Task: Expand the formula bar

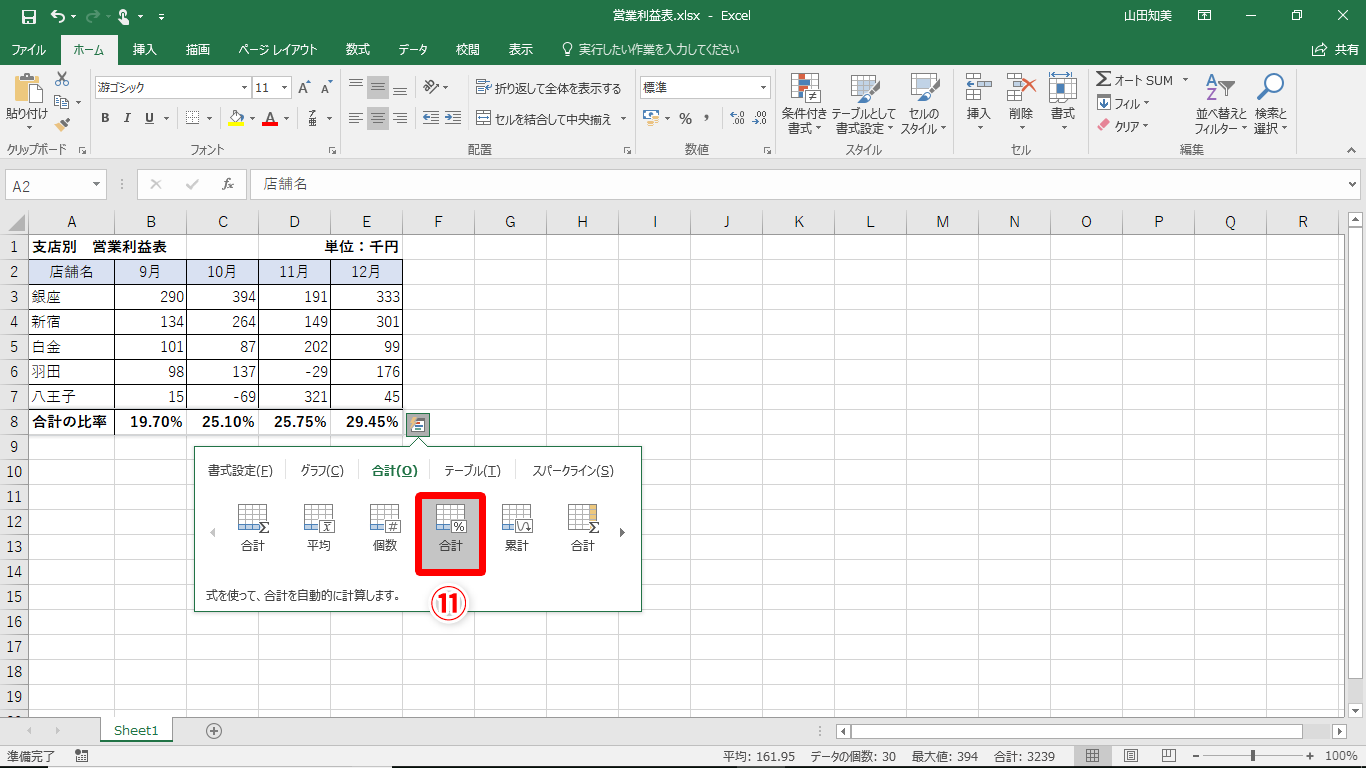Action: coord(1353,185)
